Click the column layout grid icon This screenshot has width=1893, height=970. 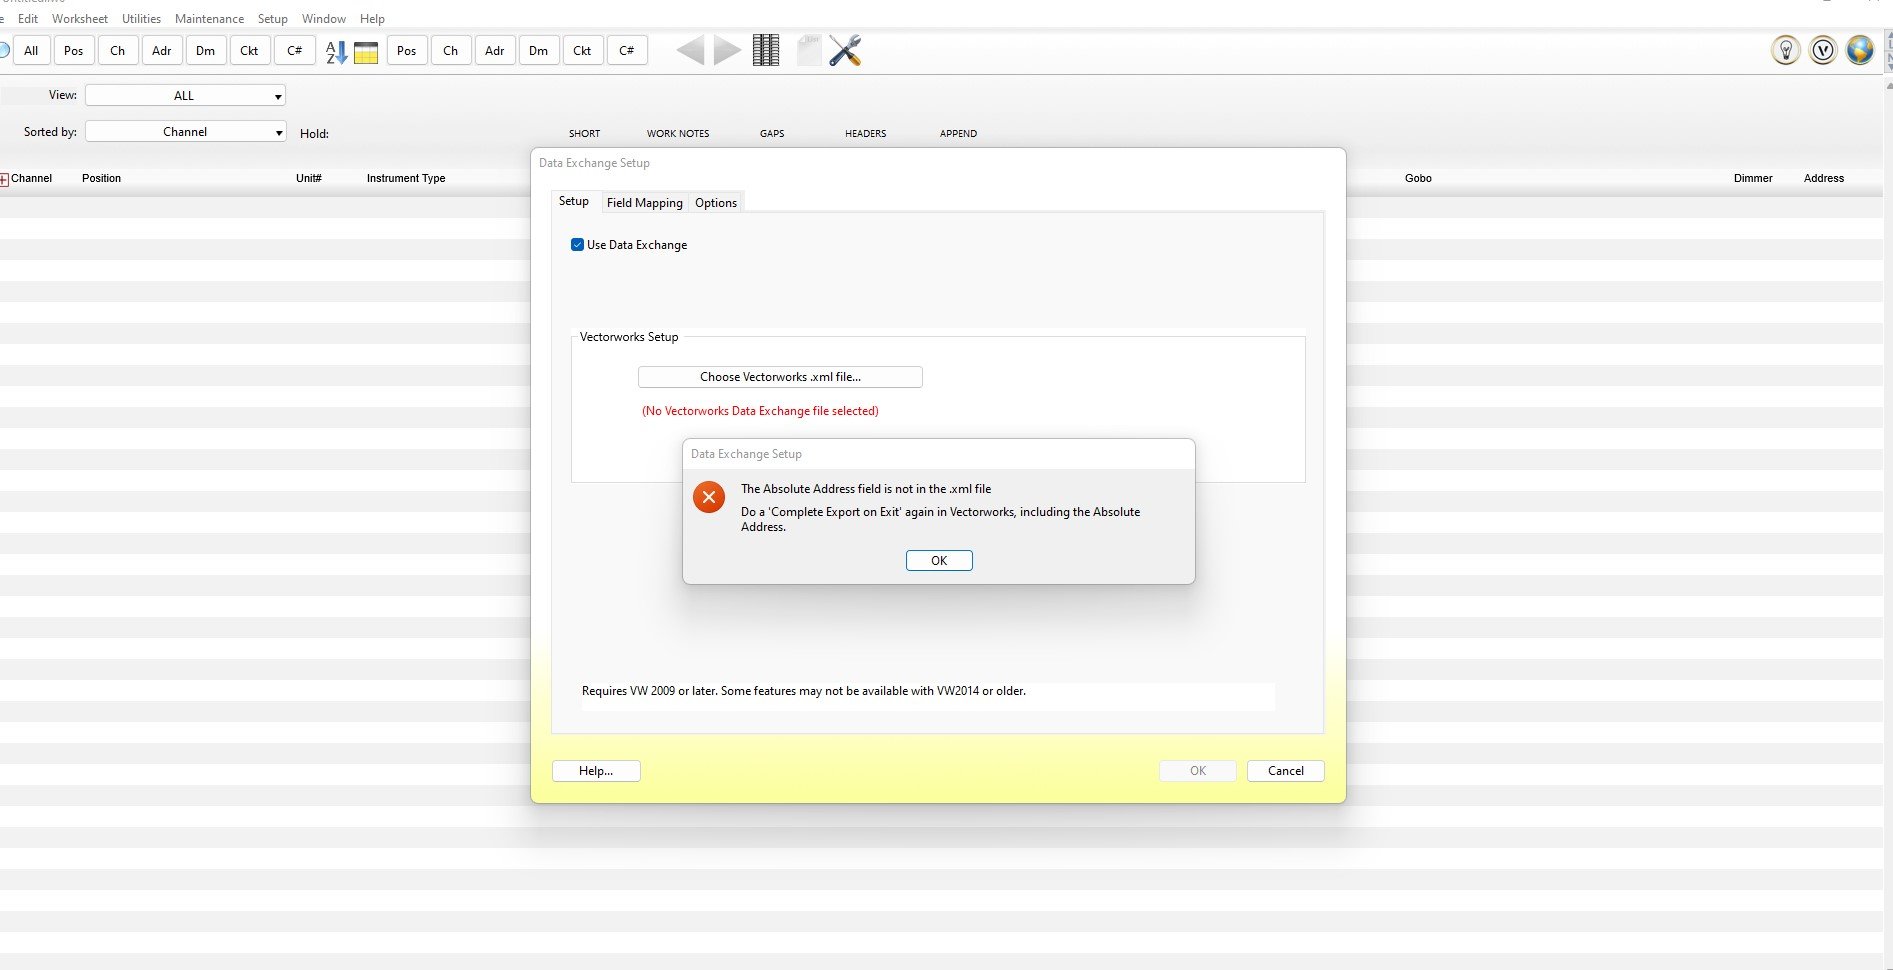pyautogui.click(x=766, y=50)
